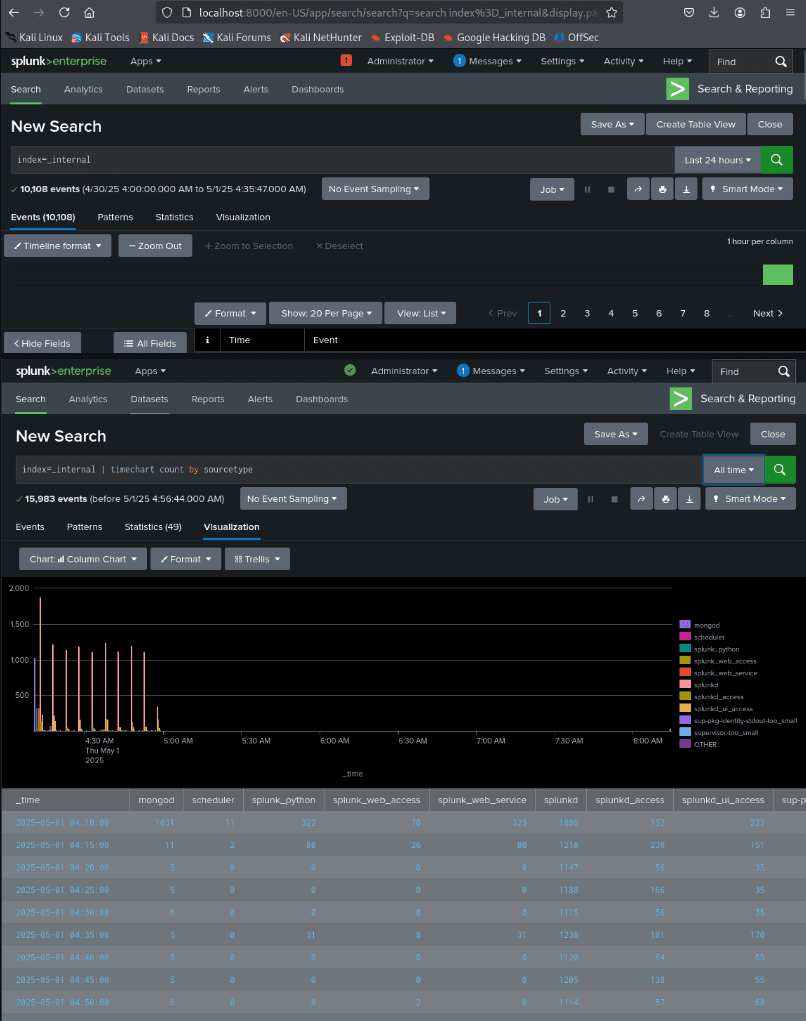This screenshot has height=1021, width=806.
Task: Go to the Next results page
Action: pyautogui.click(x=768, y=313)
